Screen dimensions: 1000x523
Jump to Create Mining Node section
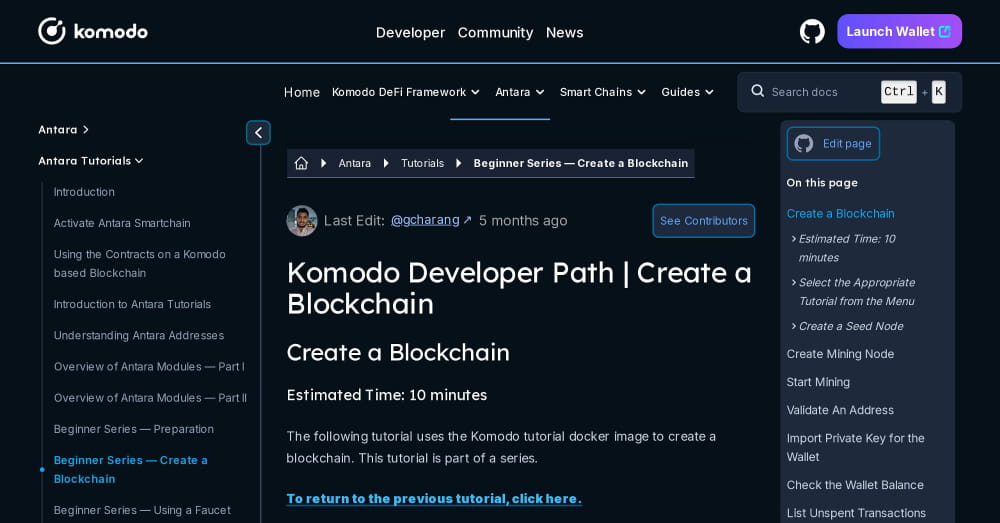tap(840, 354)
